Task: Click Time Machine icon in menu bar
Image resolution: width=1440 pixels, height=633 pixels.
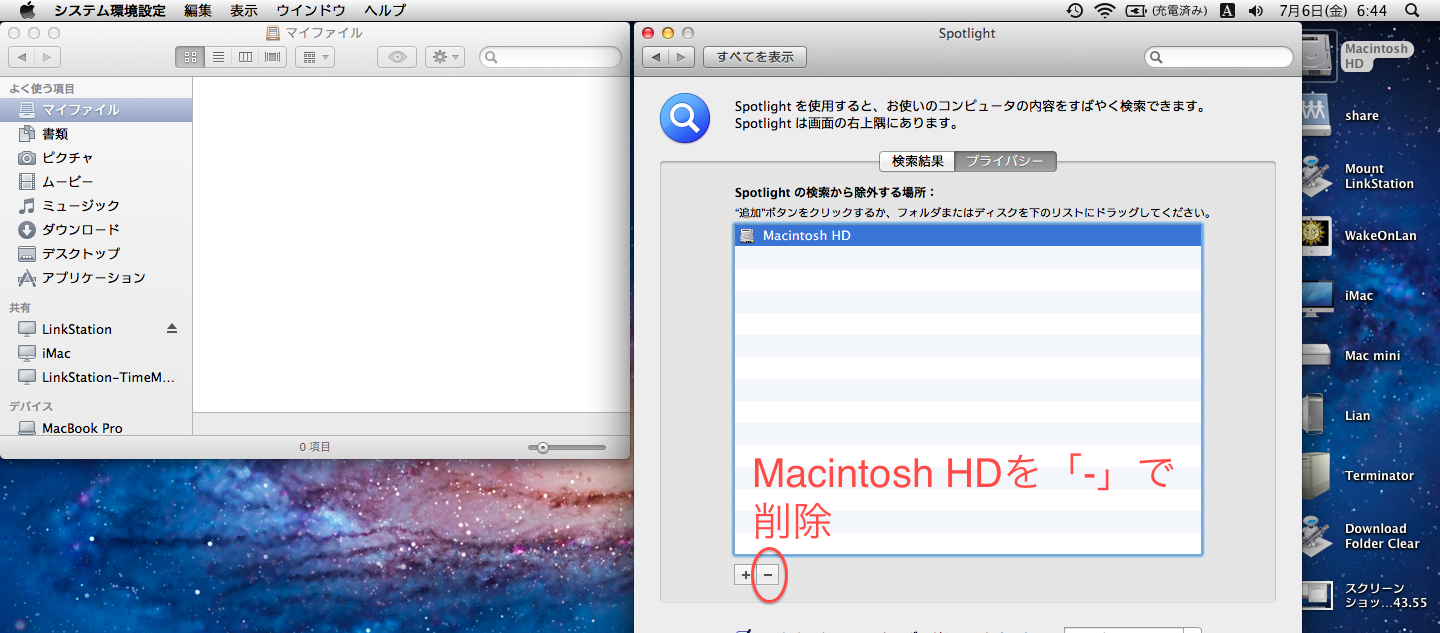Action: (x=1074, y=10)
